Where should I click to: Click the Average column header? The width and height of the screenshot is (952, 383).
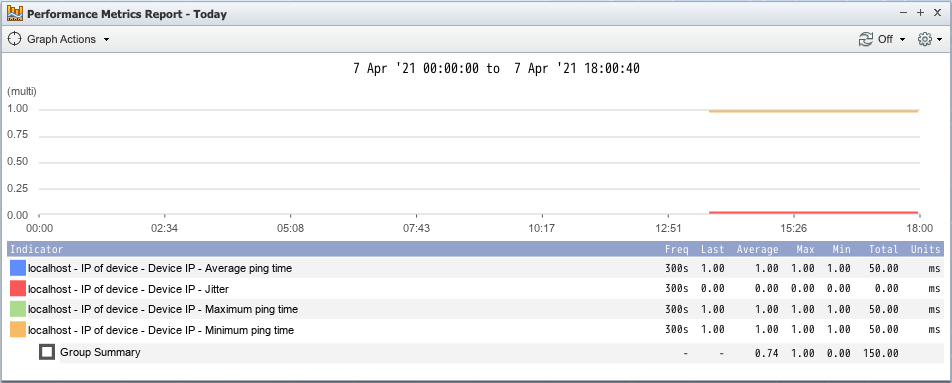[758, 249]
